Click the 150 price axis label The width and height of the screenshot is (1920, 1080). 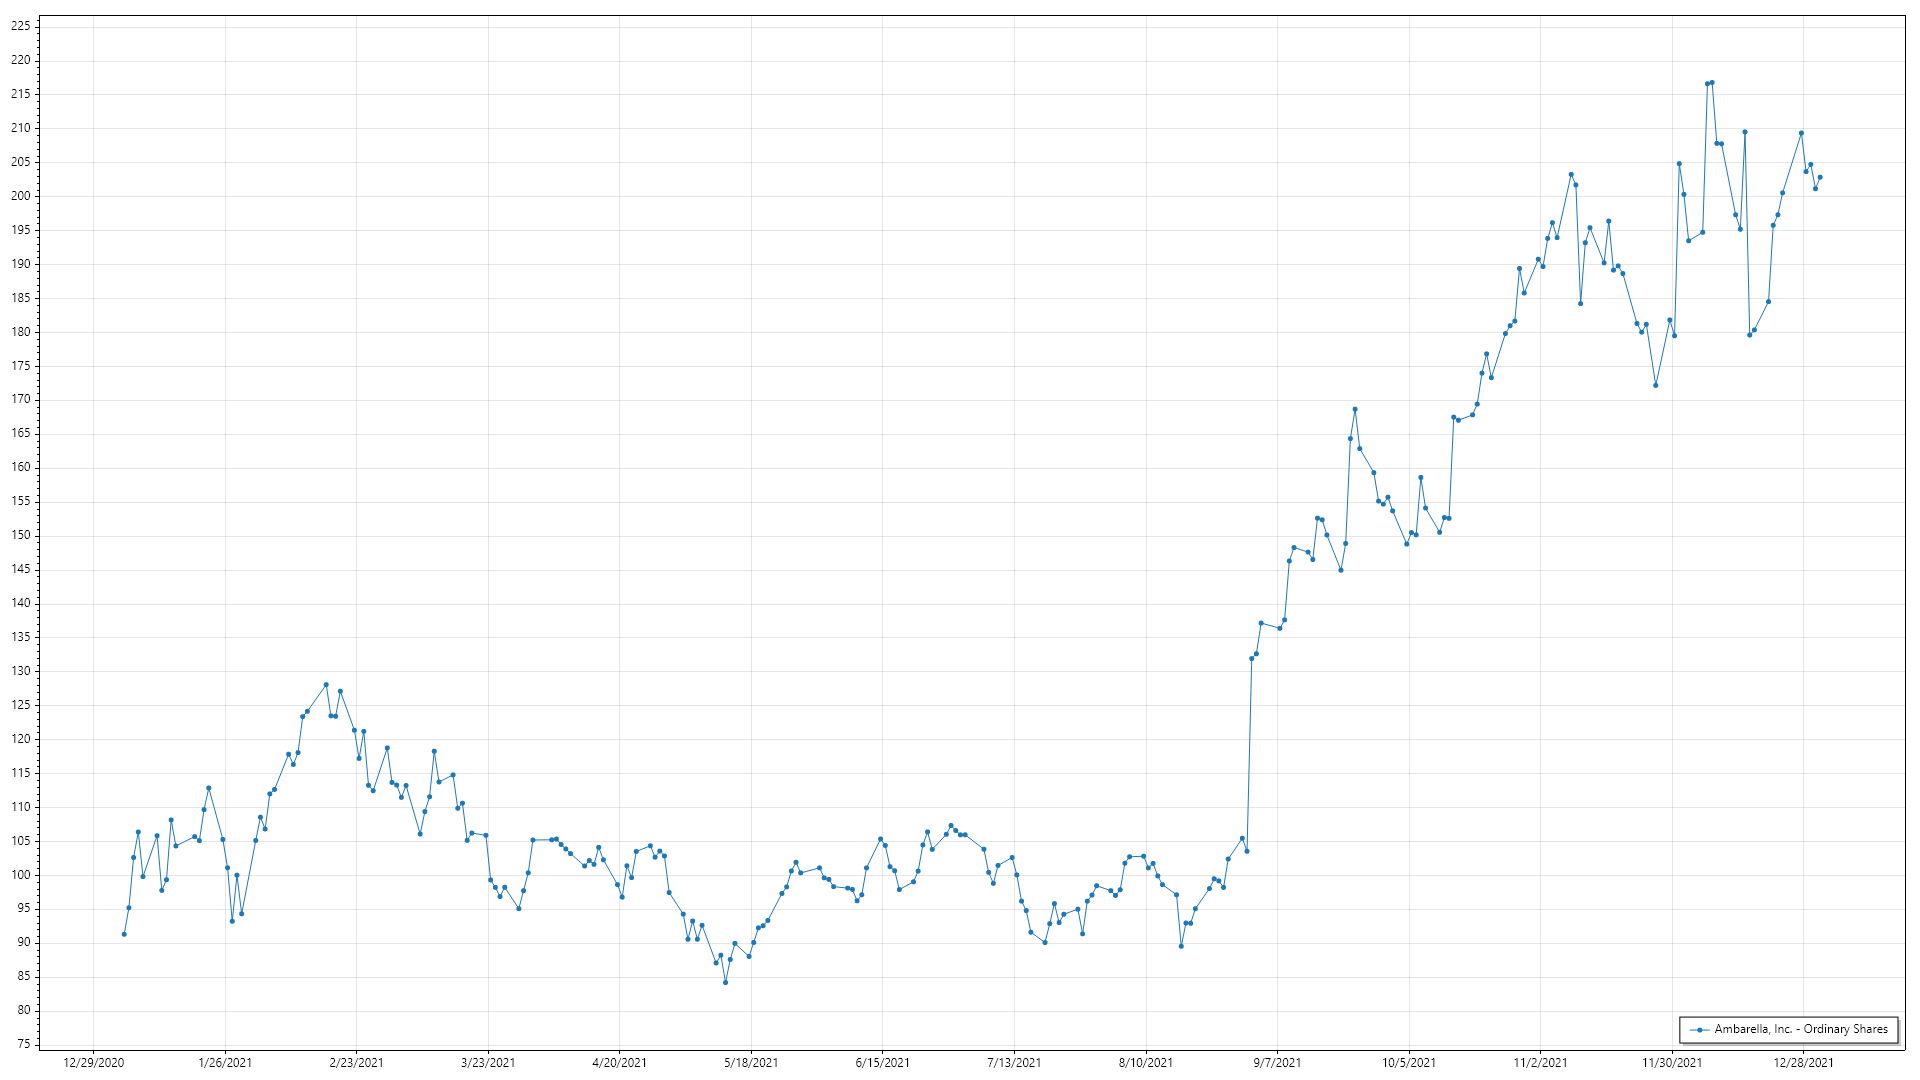coord(20,535)
